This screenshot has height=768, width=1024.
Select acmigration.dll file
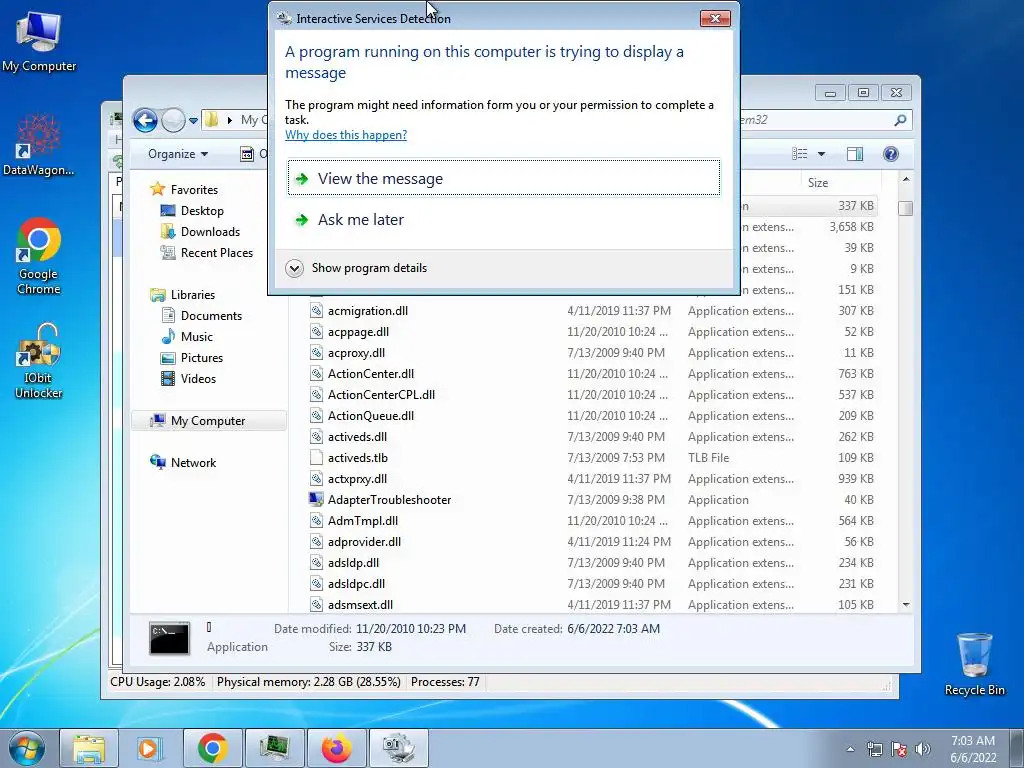coord(592,311)
